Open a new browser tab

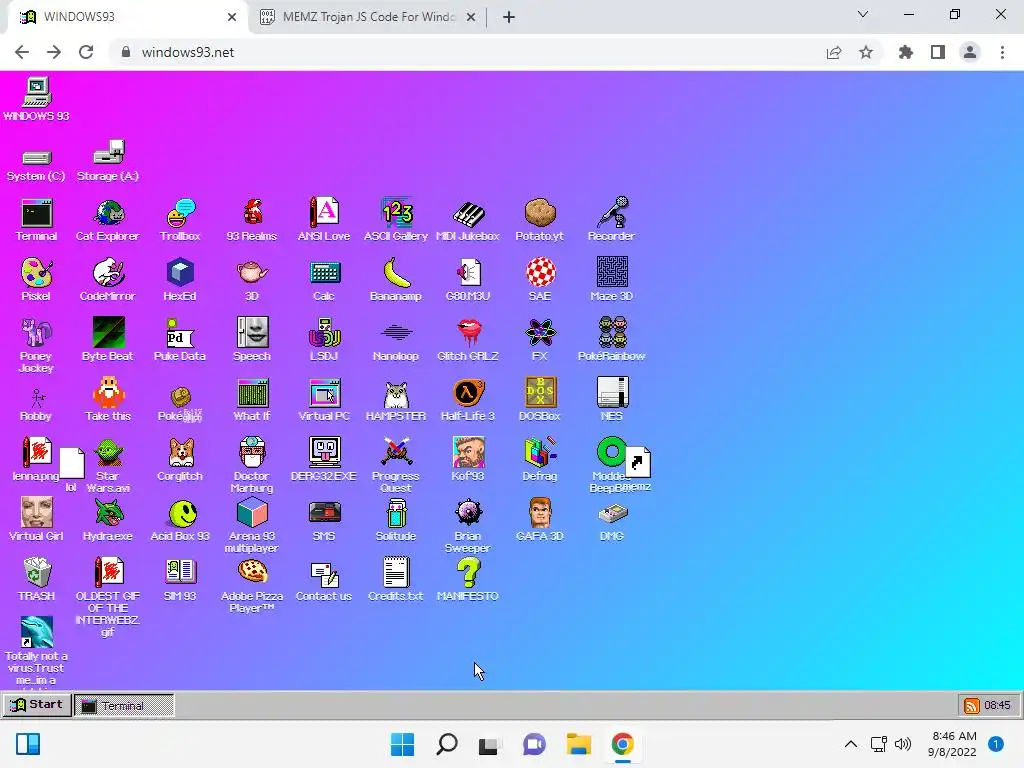click(509, 17)
